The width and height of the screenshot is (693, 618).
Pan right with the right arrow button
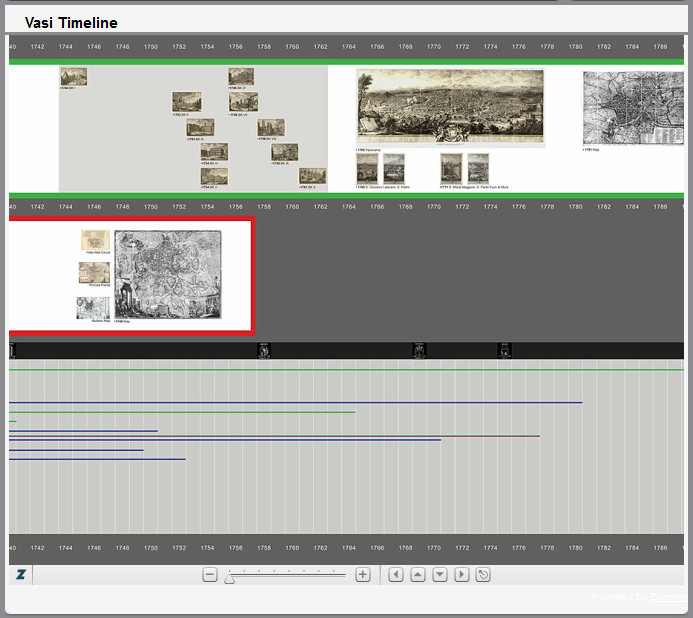462,575
